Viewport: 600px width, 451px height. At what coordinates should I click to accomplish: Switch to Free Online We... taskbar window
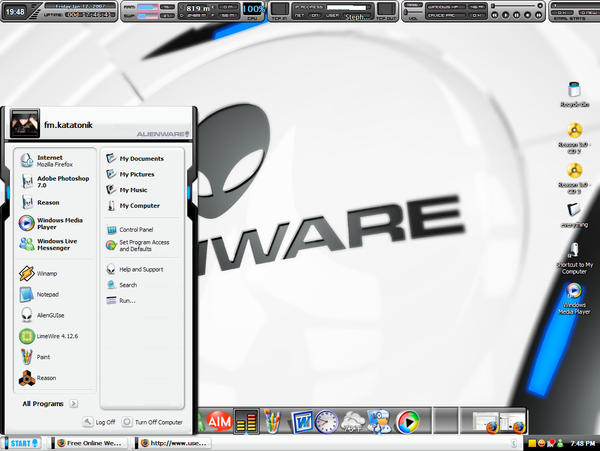click(89, 443)
